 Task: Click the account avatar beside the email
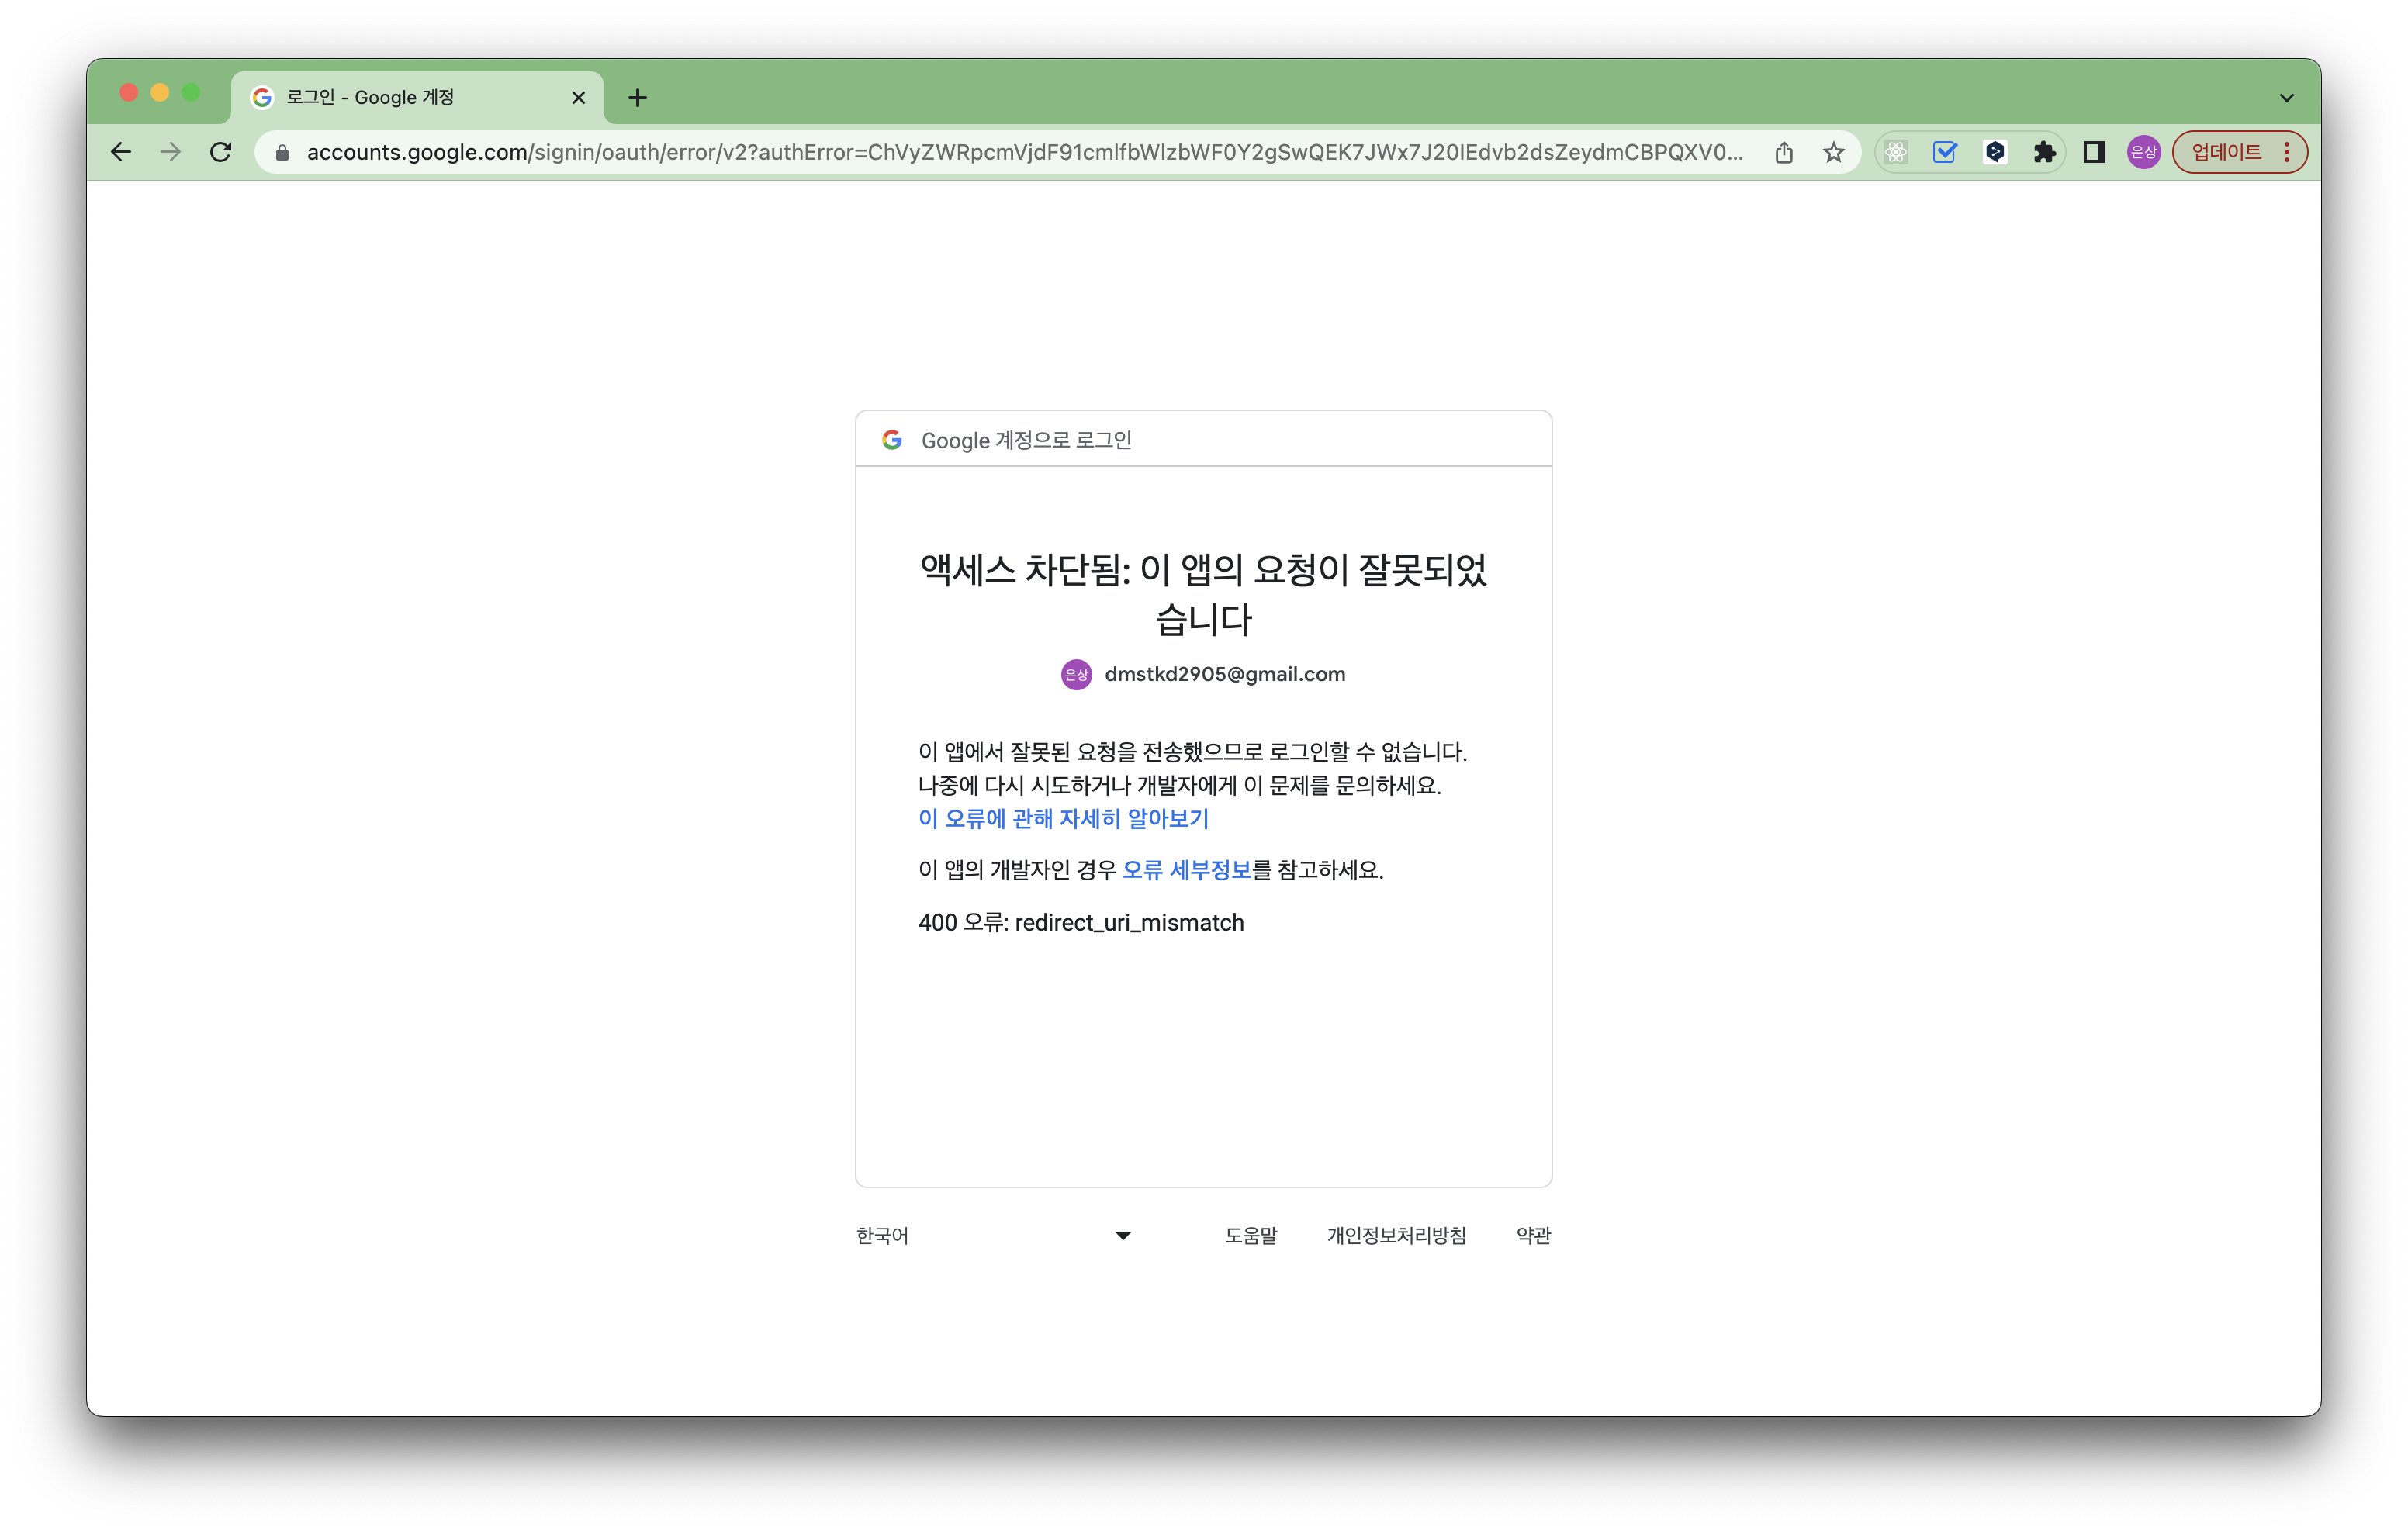[1076, 674]
